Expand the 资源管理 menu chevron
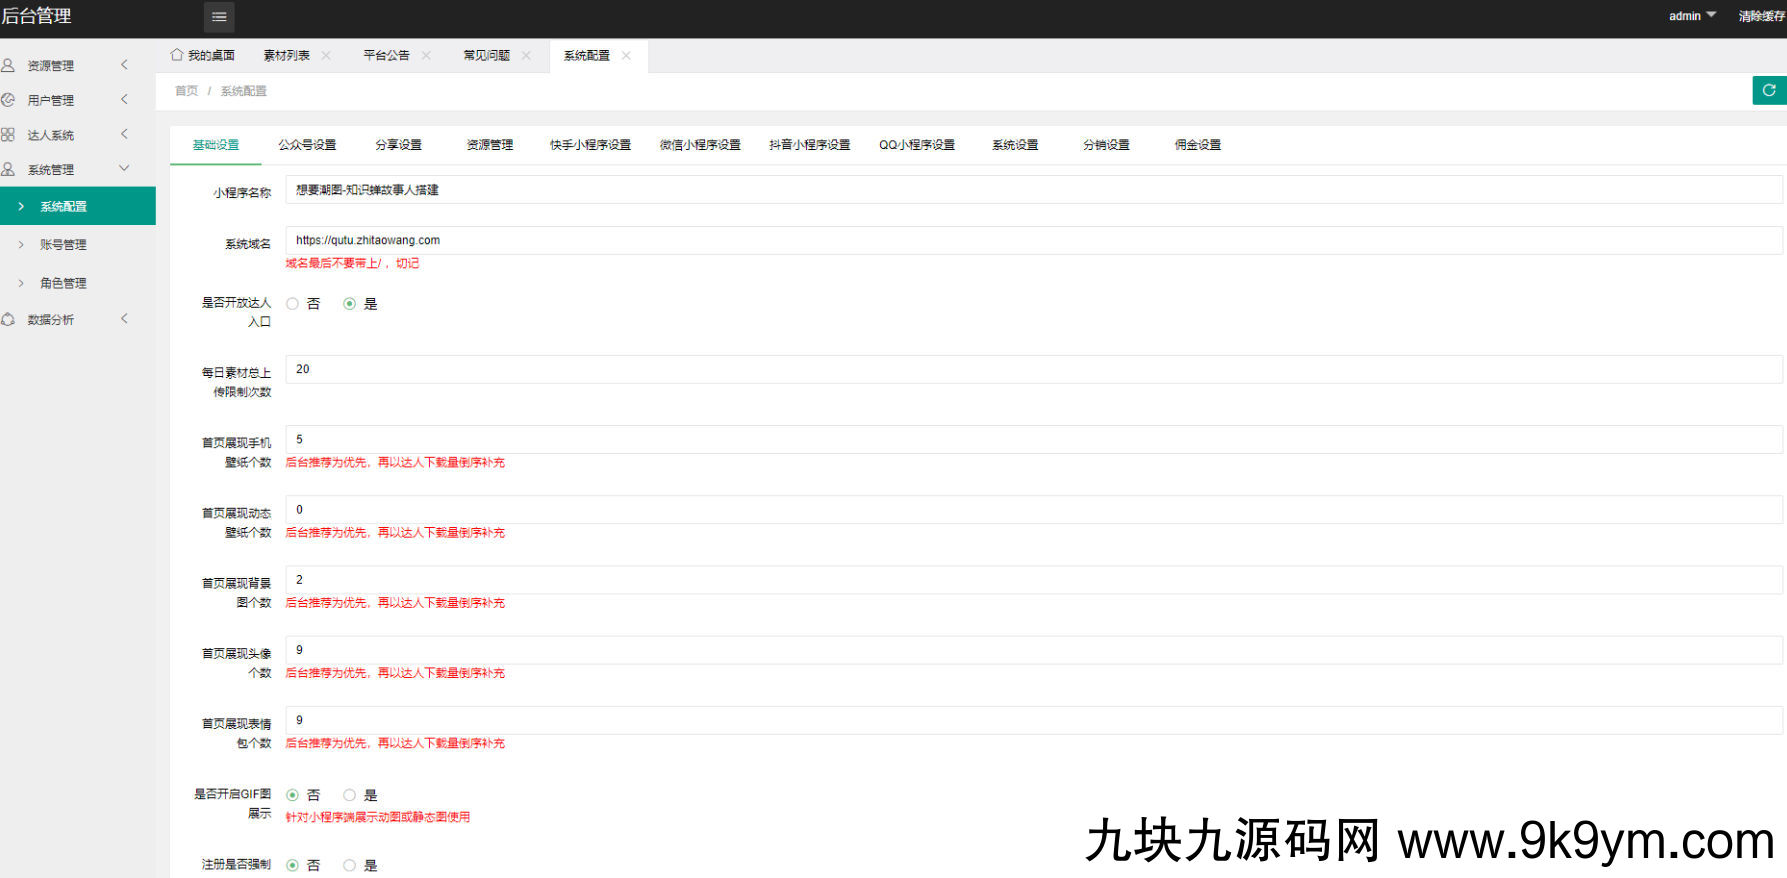 click(124, 65)
